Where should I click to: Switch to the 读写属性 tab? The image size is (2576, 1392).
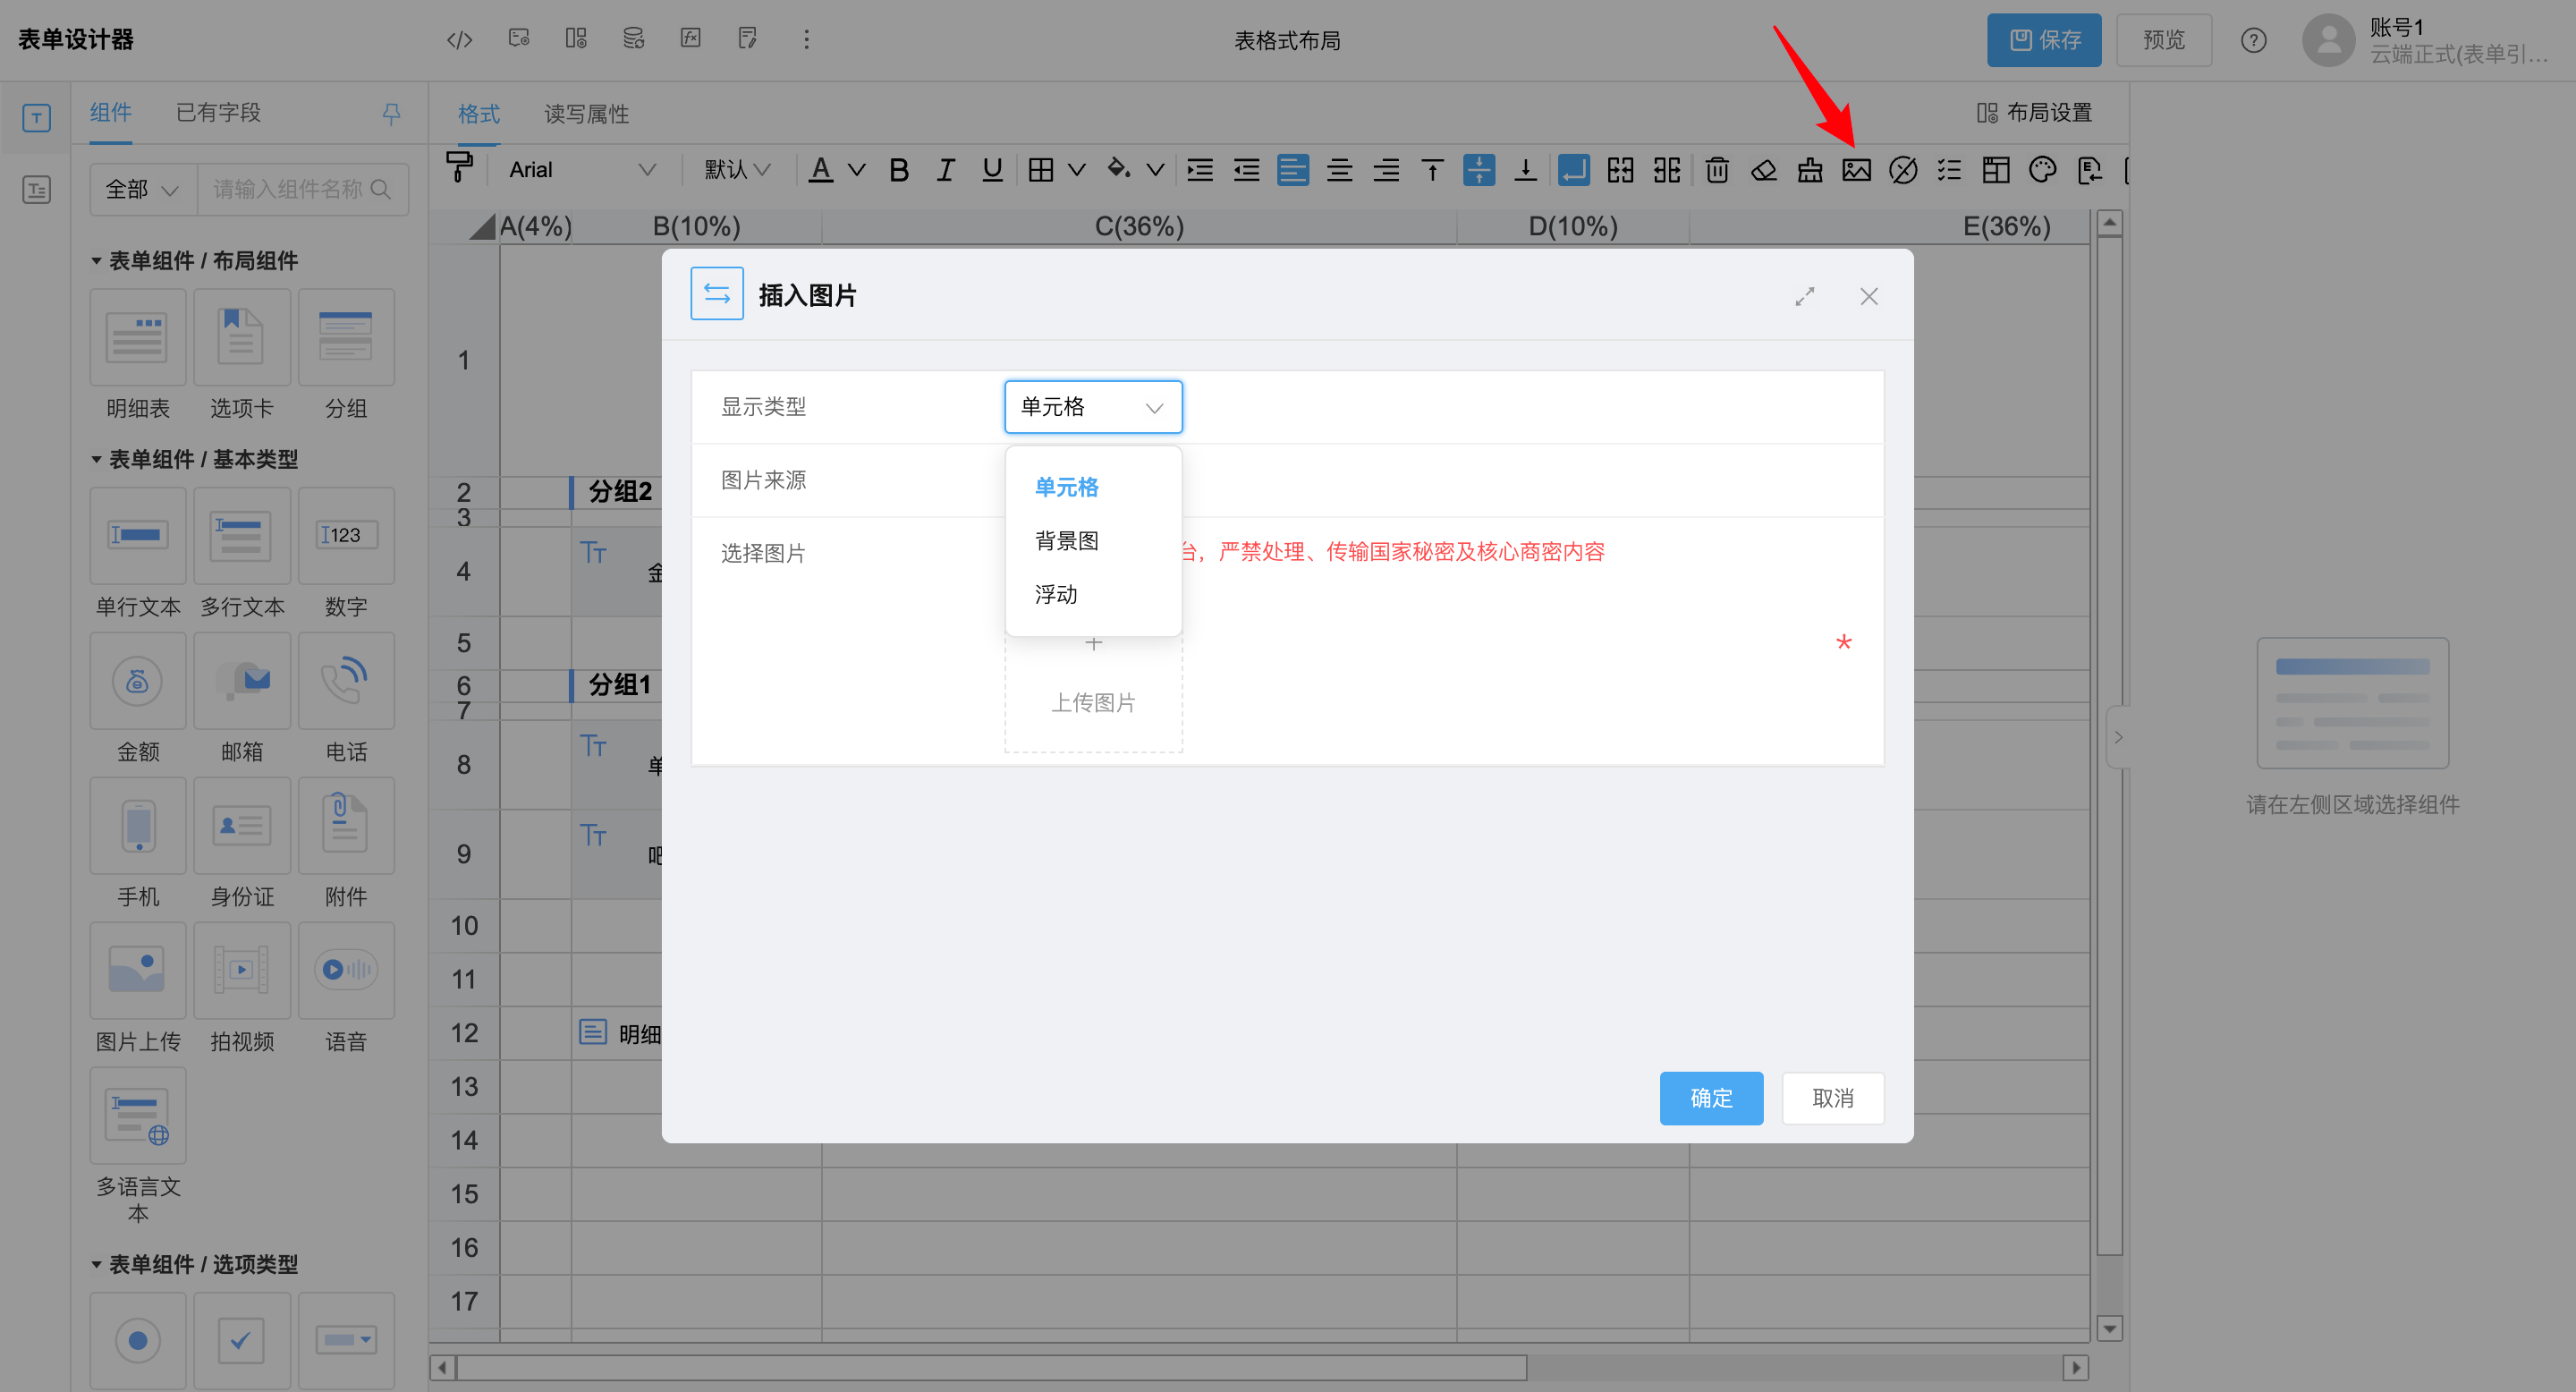point(587,114)
